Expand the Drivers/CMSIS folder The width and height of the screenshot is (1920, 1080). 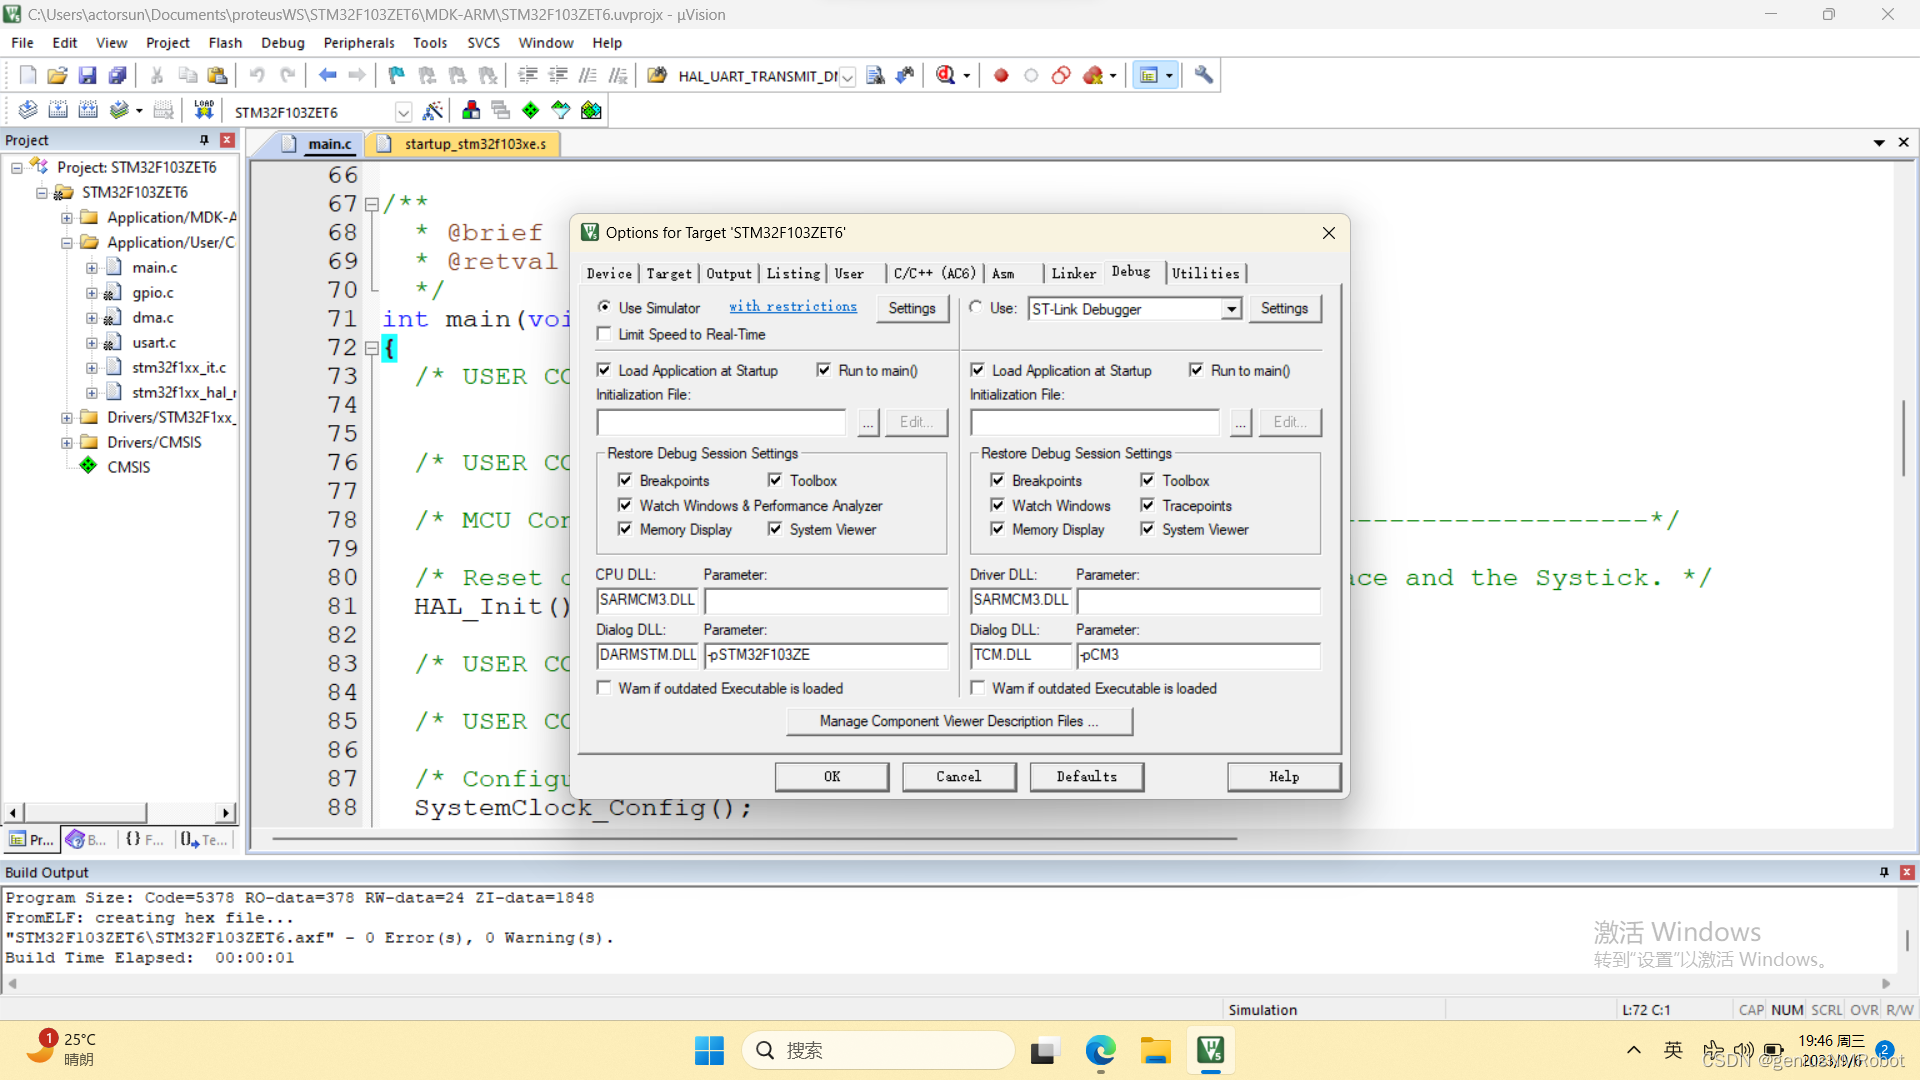[x=67, y=442]
